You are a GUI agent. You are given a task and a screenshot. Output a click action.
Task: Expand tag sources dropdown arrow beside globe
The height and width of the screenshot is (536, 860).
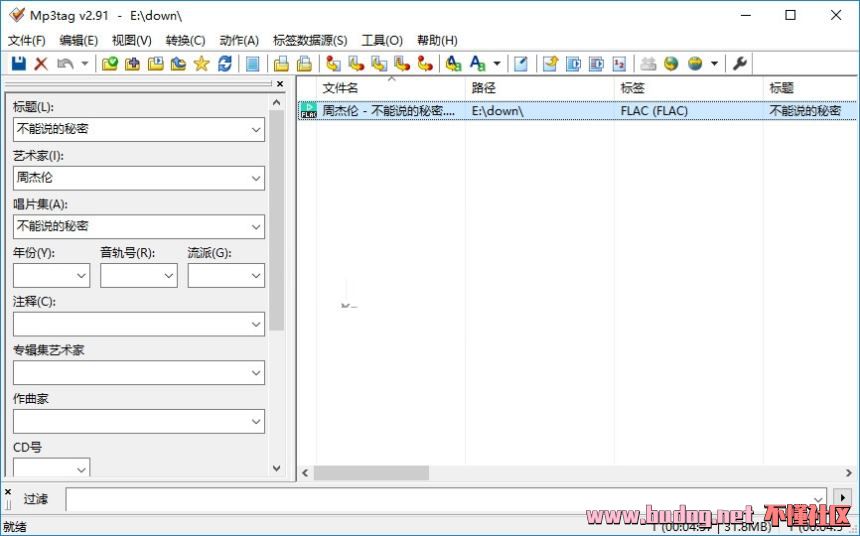click(x=714, y=64)
